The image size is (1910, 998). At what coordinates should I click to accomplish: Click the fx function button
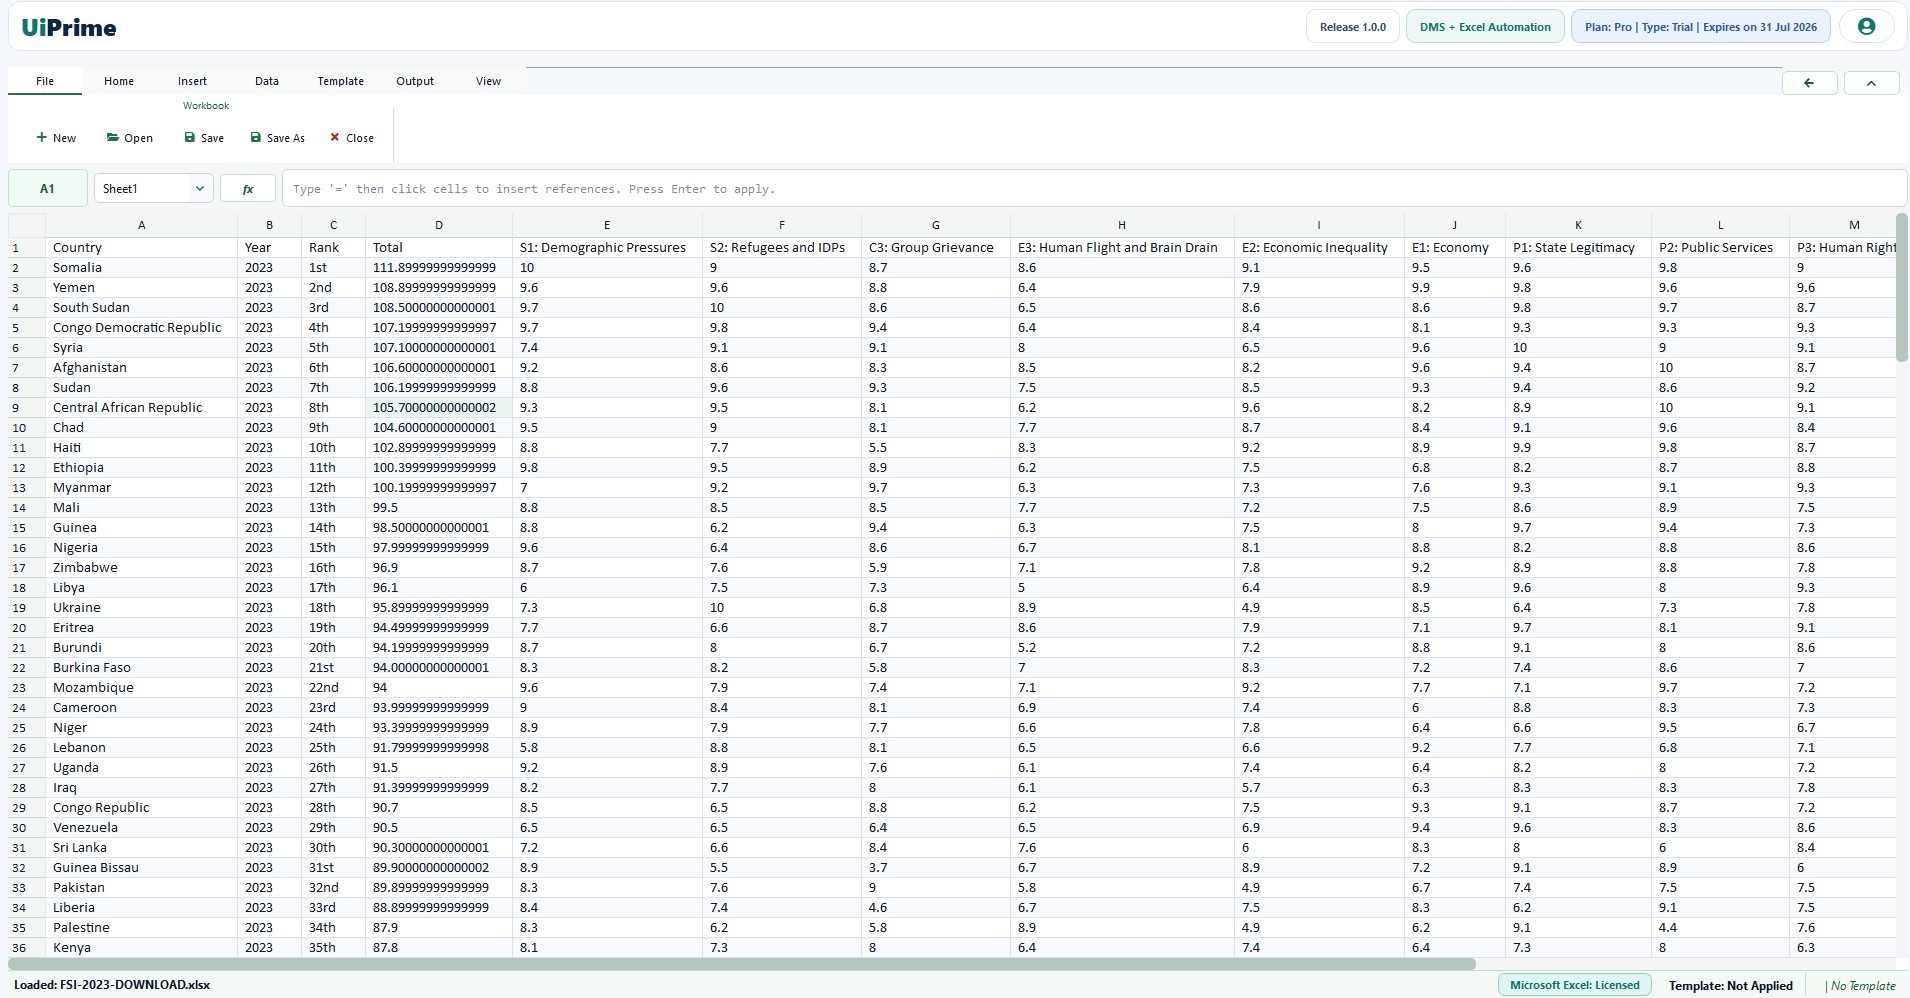248,188
